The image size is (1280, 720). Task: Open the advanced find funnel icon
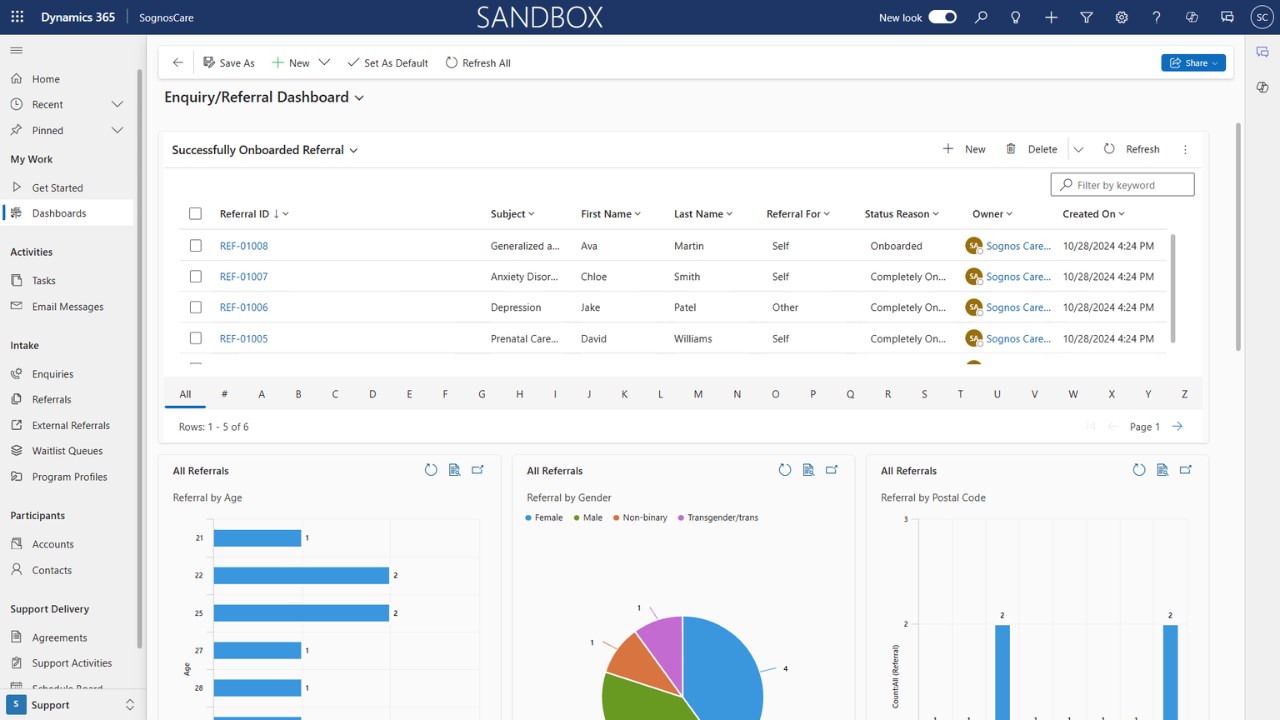click(x=1086, y=17)
